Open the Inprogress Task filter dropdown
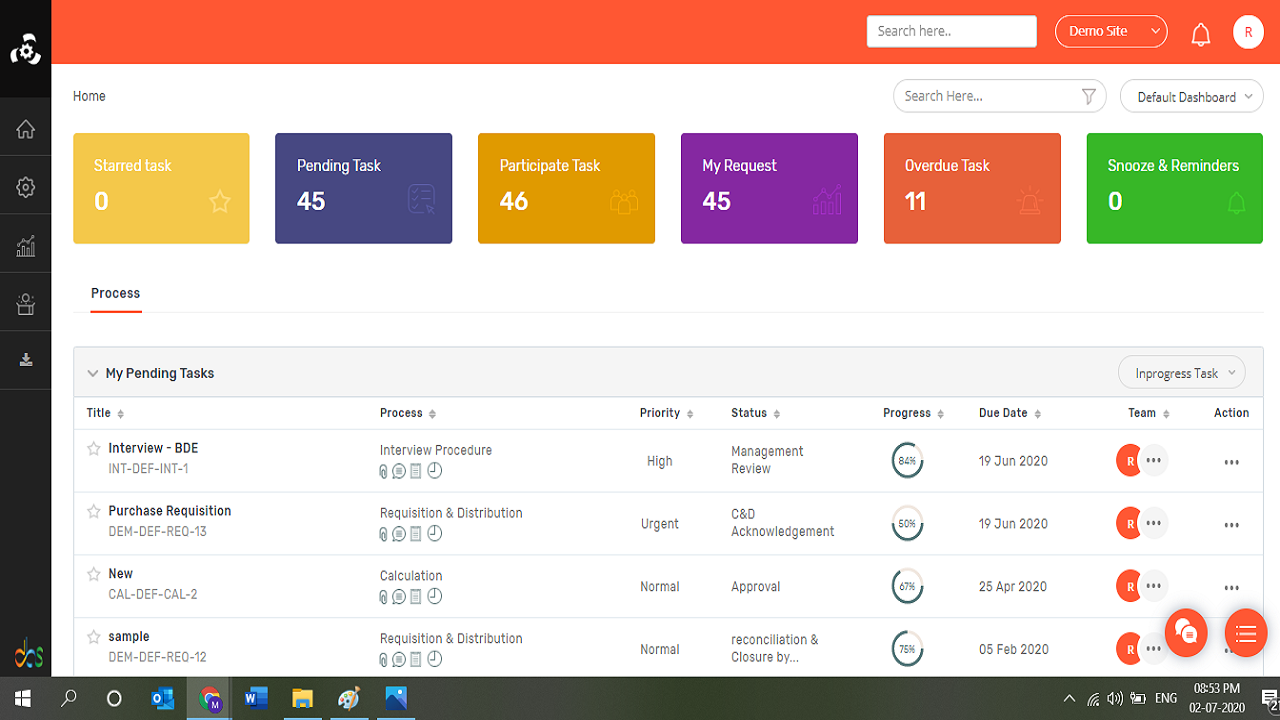Image resolution: width=1280 pixels, height=720 pixels. [1182, 372]
